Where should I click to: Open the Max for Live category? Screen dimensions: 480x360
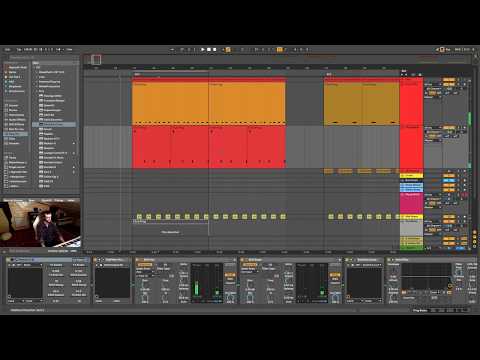(x=16, y=129)
